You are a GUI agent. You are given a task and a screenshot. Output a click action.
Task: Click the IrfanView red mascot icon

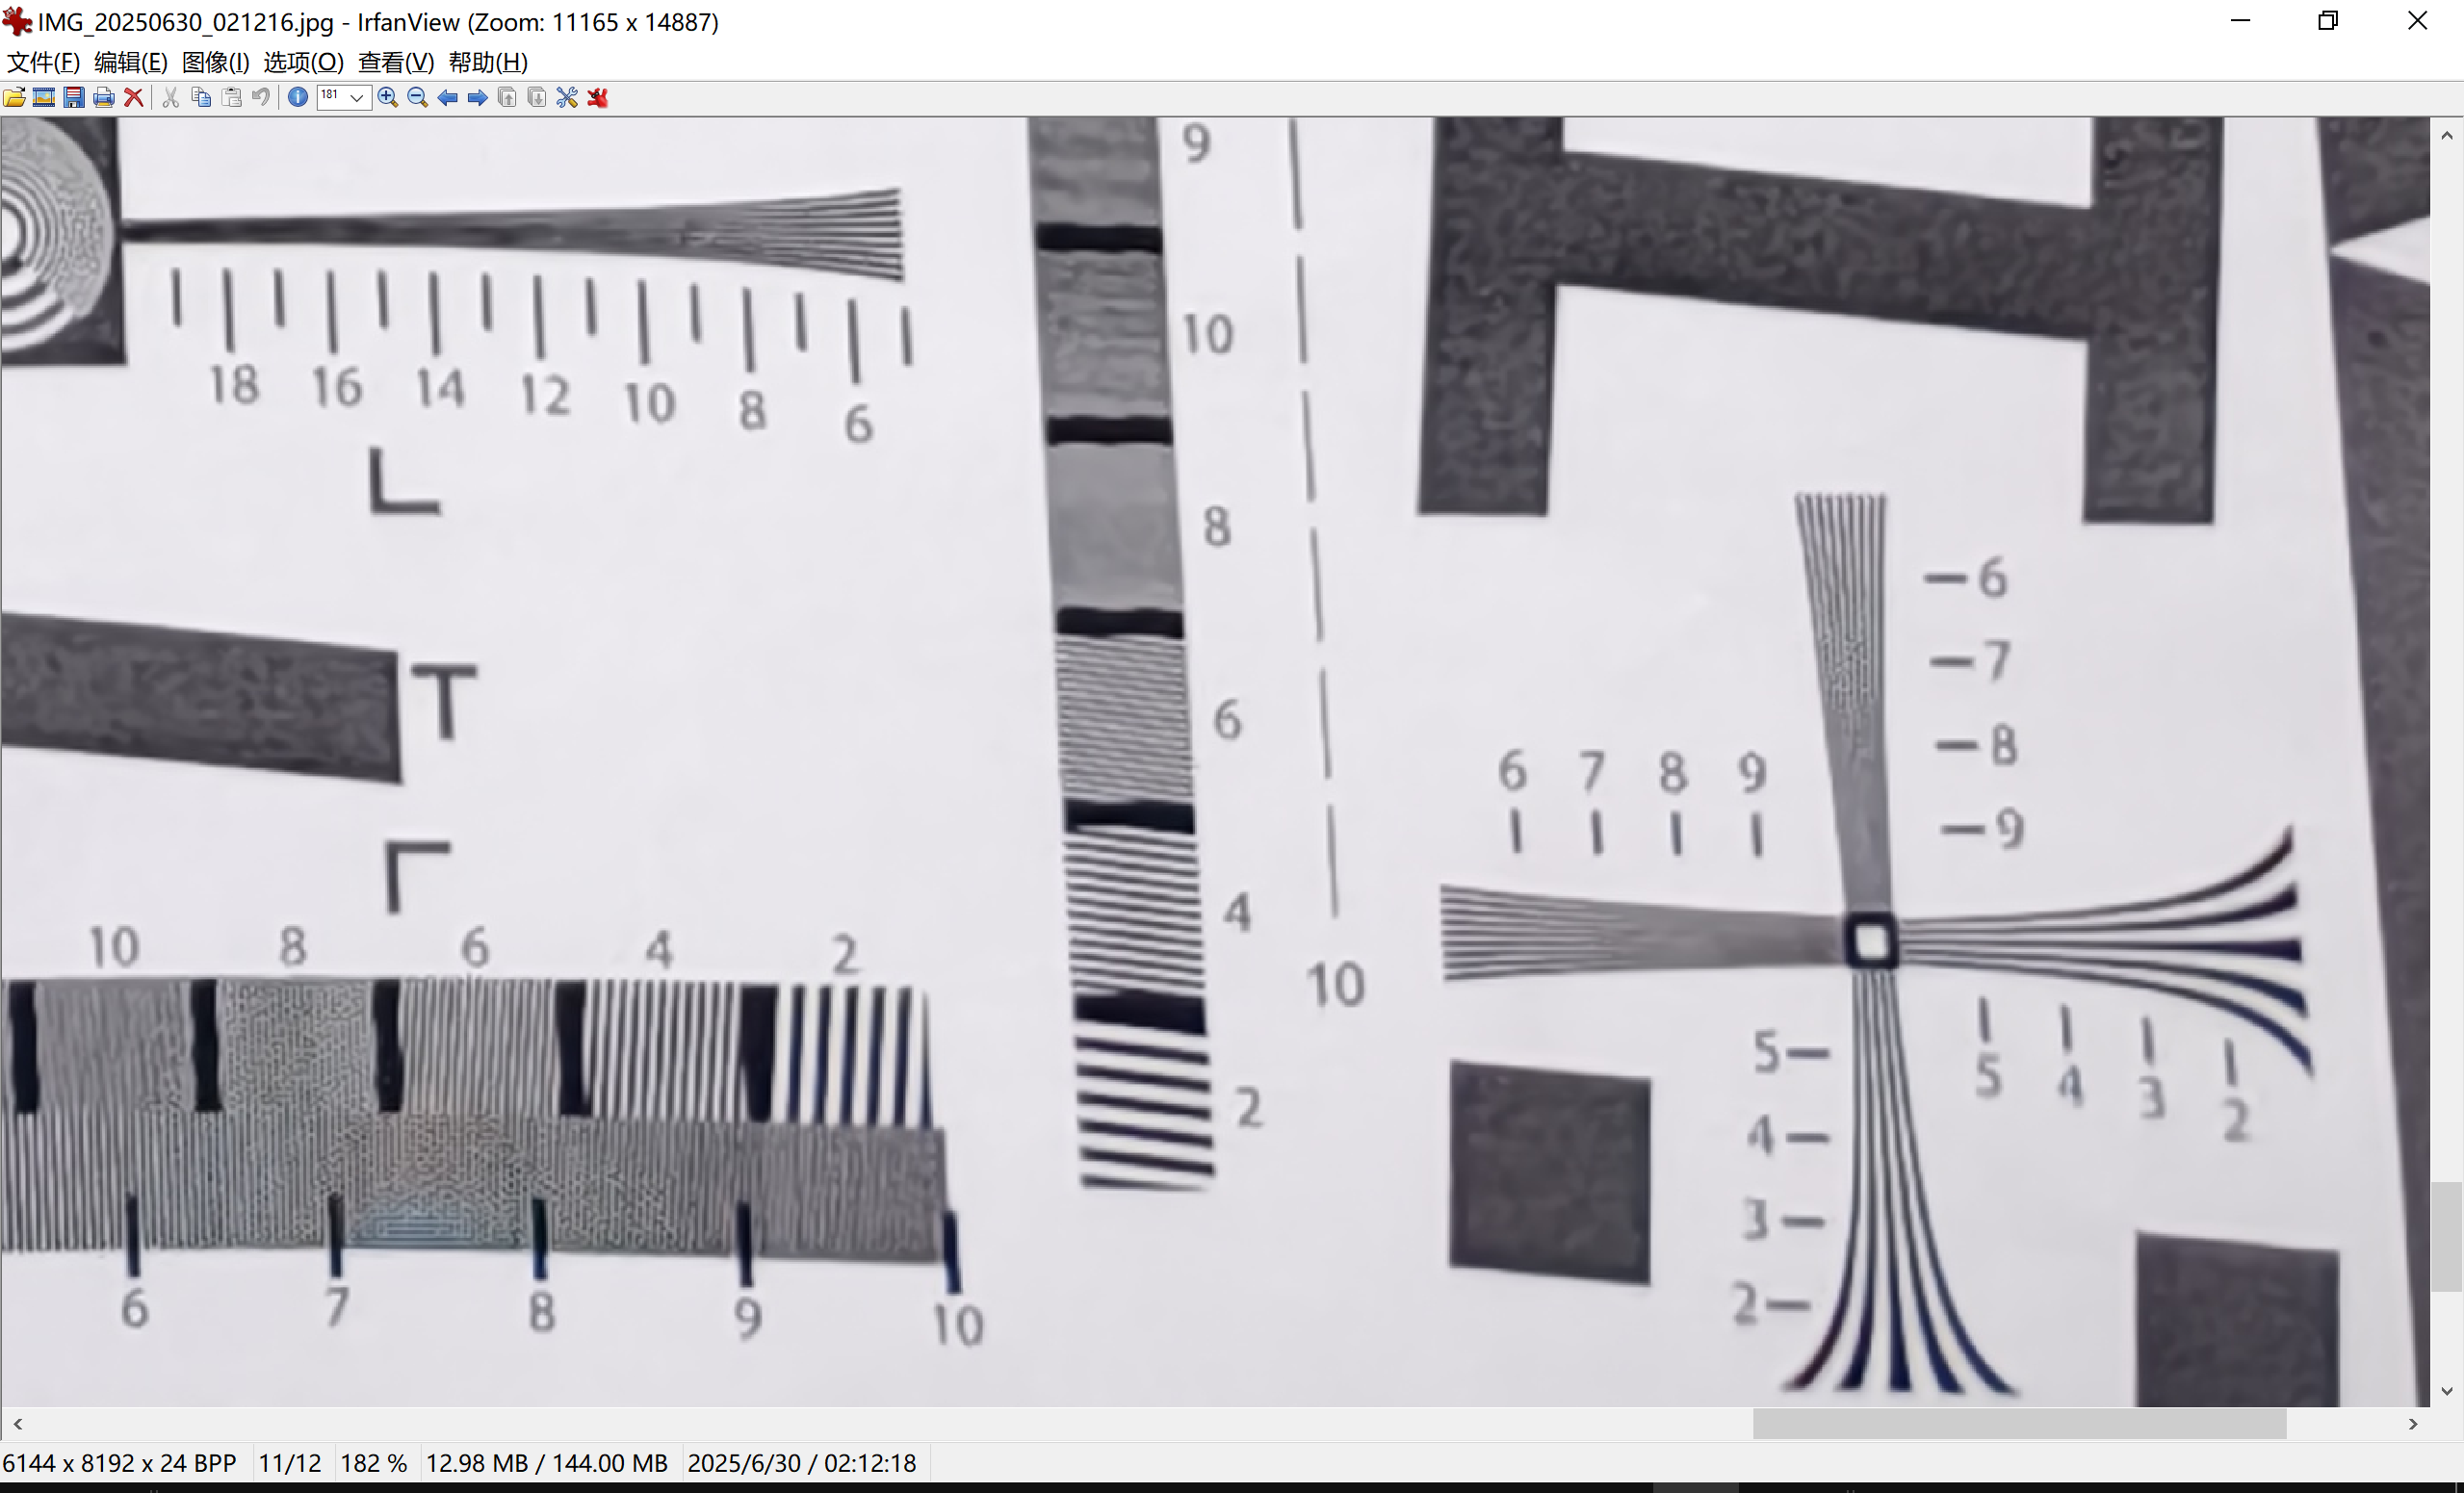click(x=598, y=97)
